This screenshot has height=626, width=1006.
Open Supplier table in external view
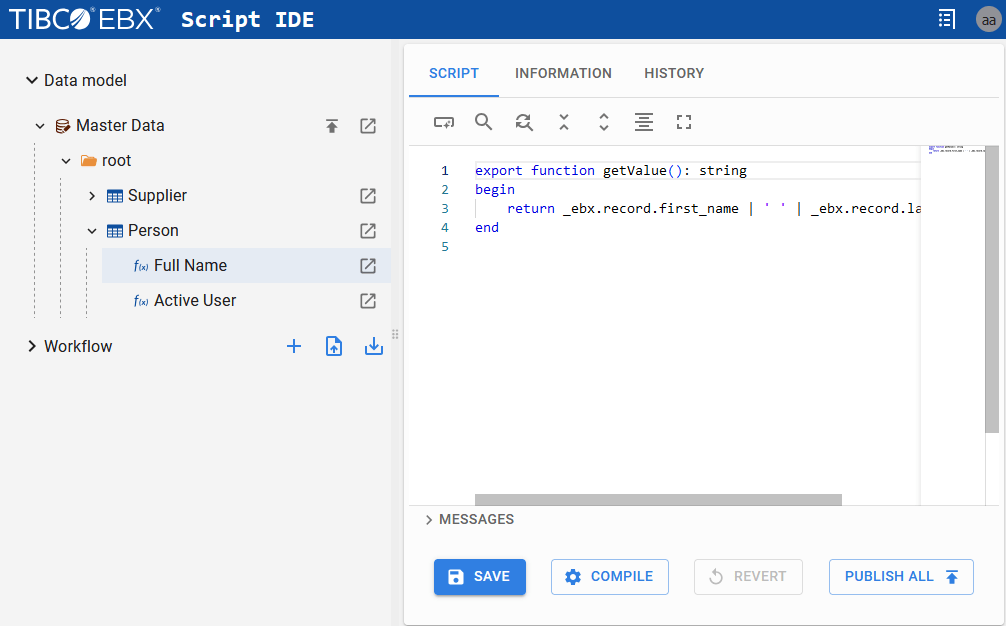368,196
